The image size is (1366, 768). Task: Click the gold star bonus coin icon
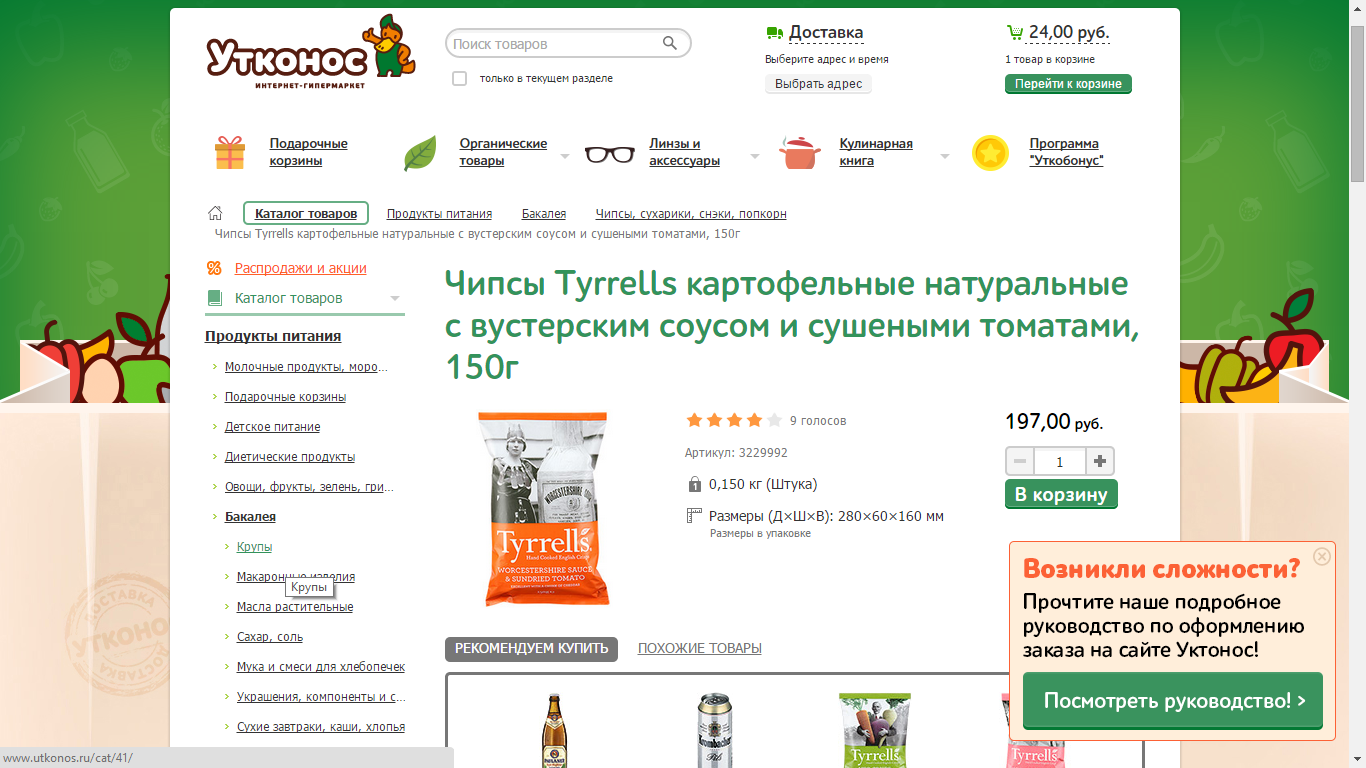point(990,153)
